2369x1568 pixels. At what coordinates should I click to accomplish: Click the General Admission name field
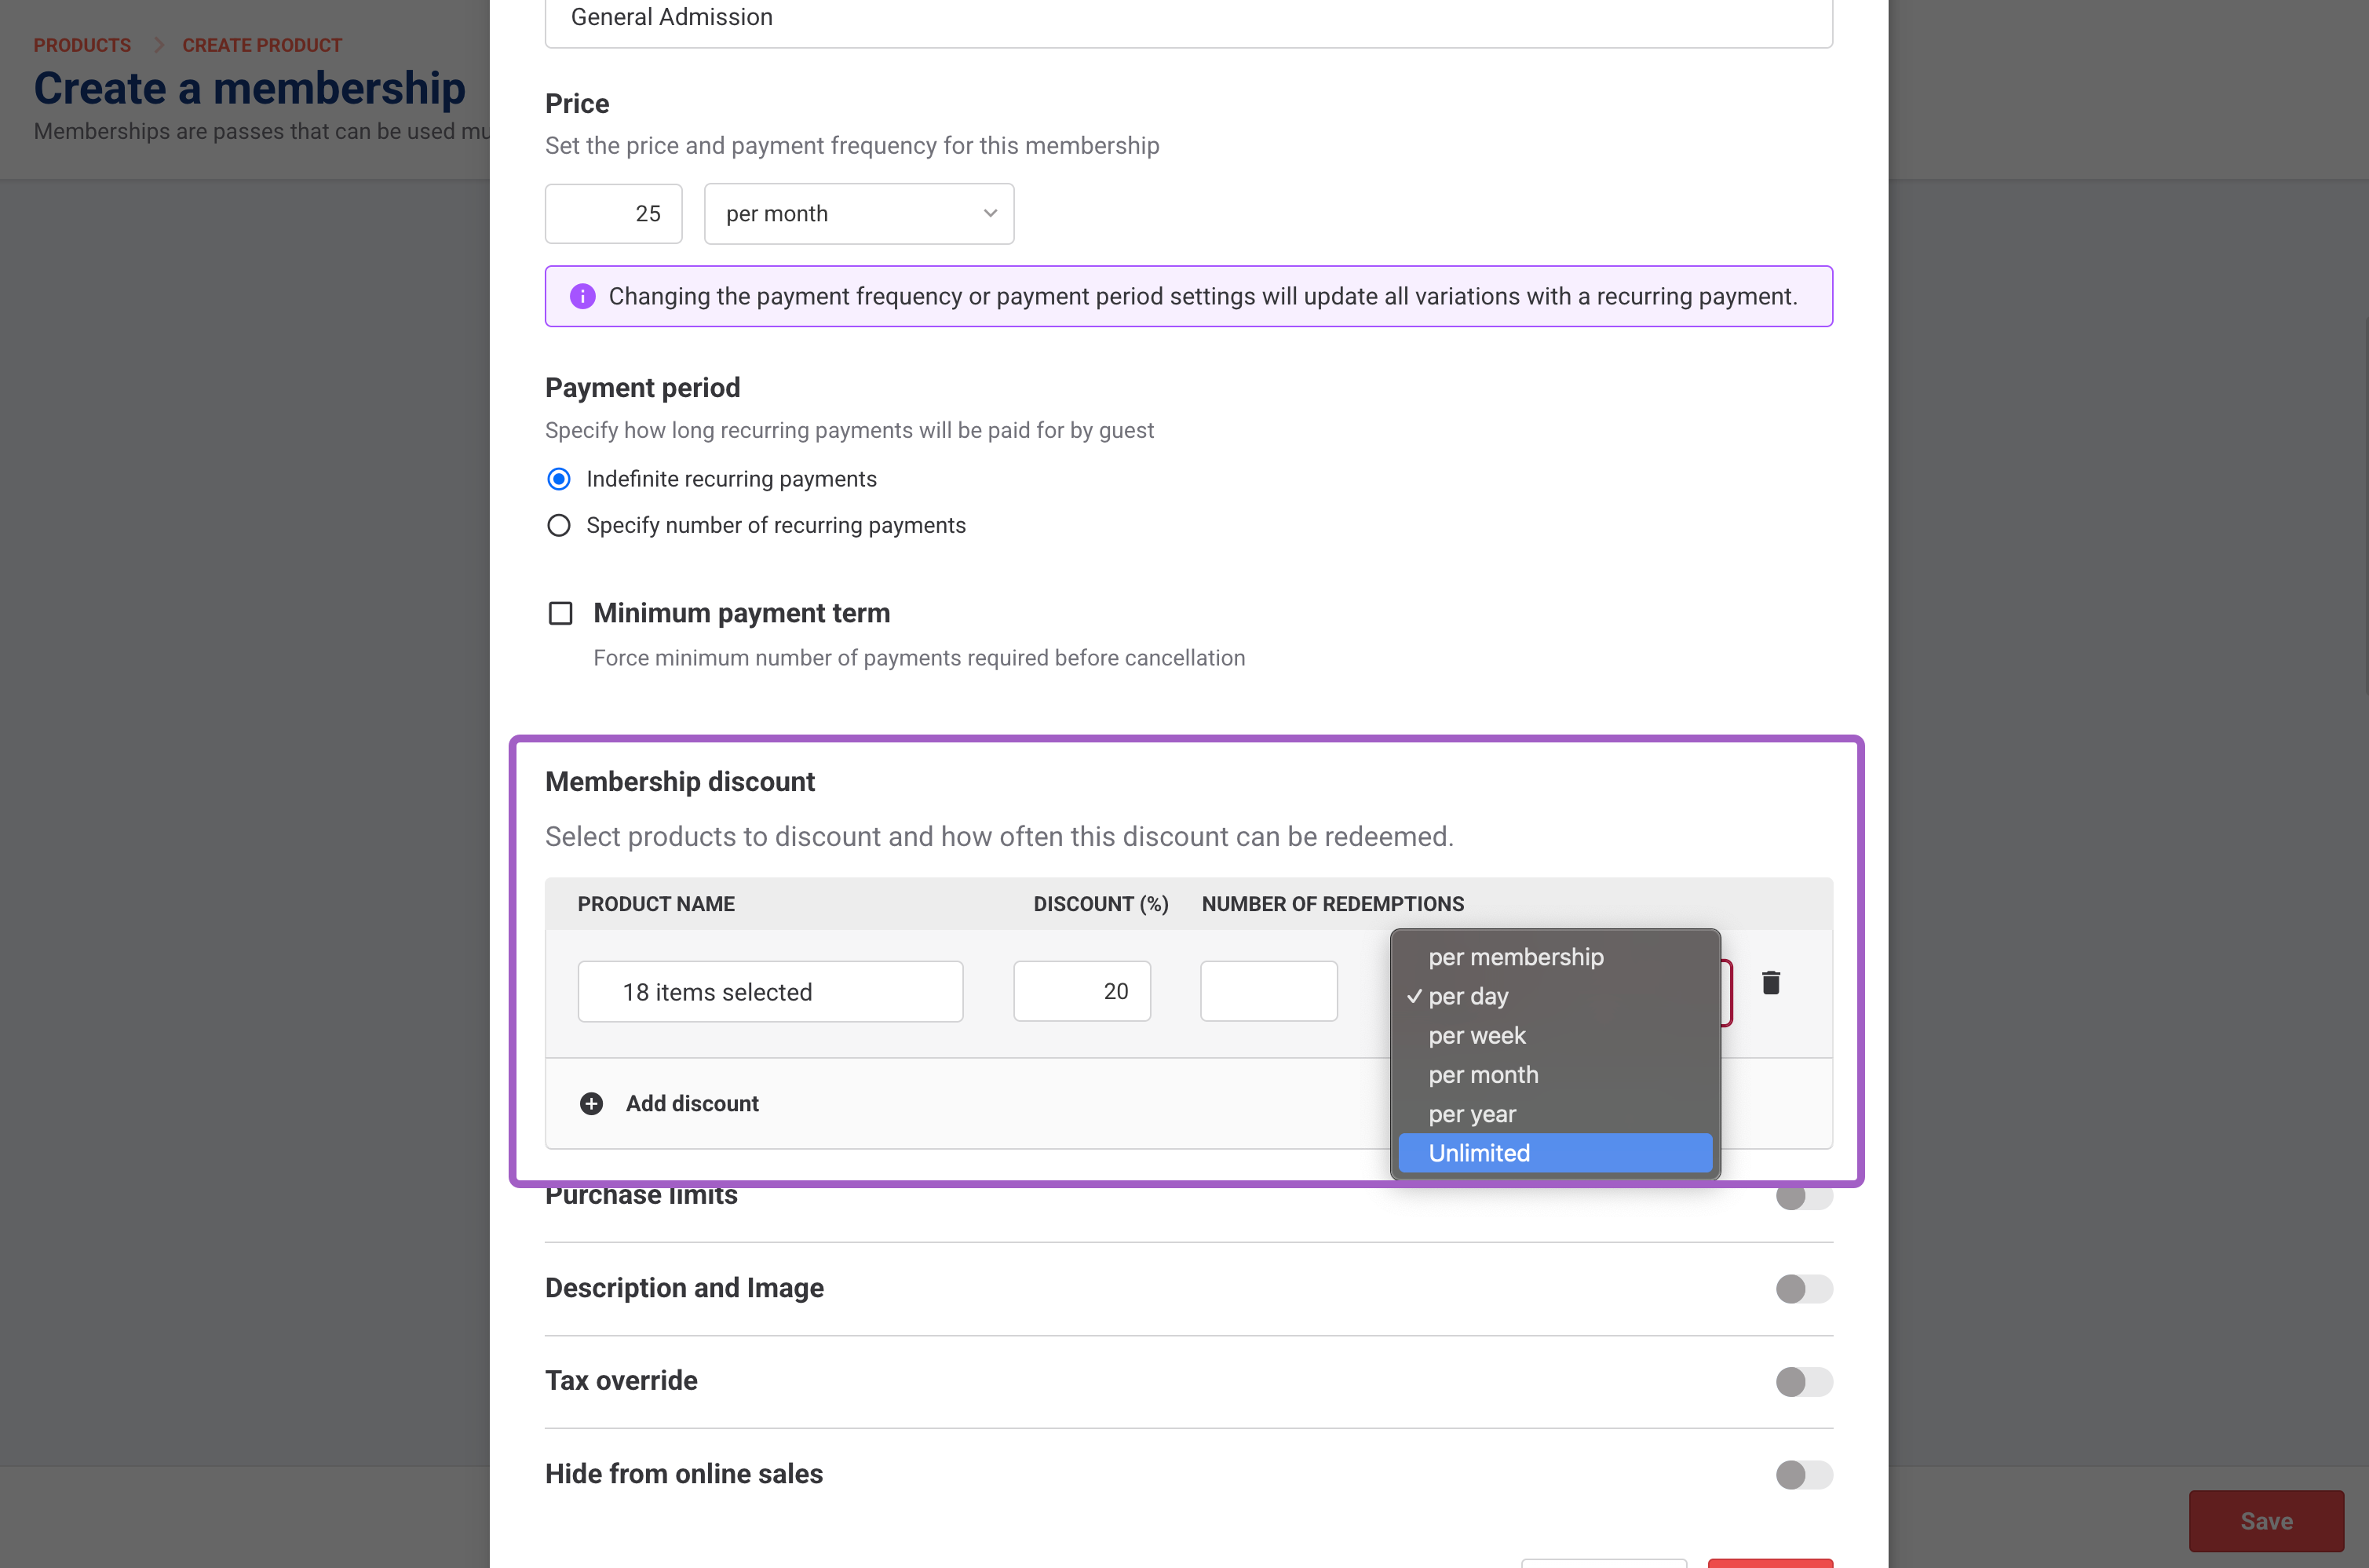pyautogui.click(x=1188, y=20)
